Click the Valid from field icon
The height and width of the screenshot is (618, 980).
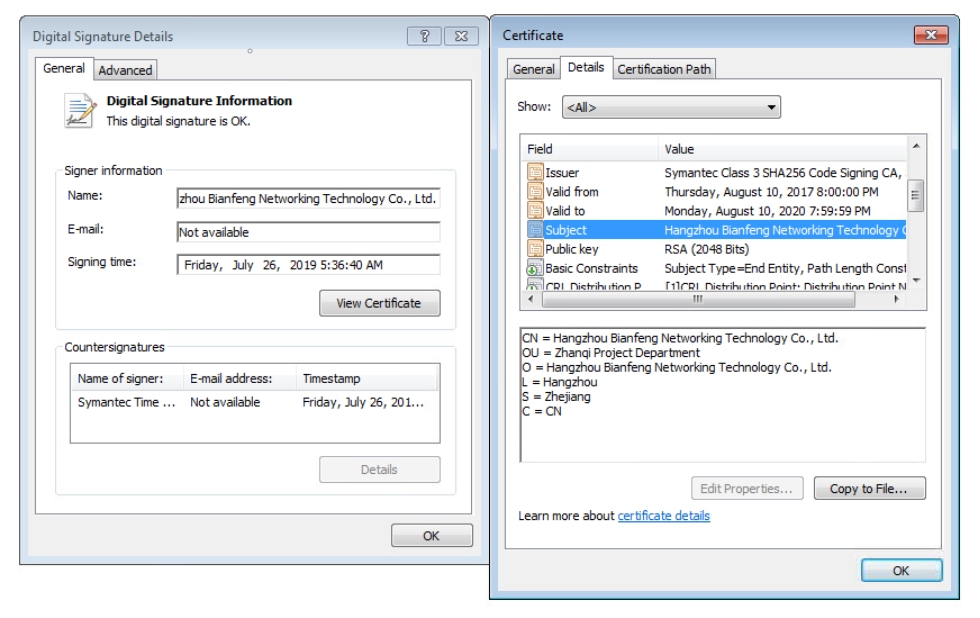pyautogui.click(x=535, y=191)
